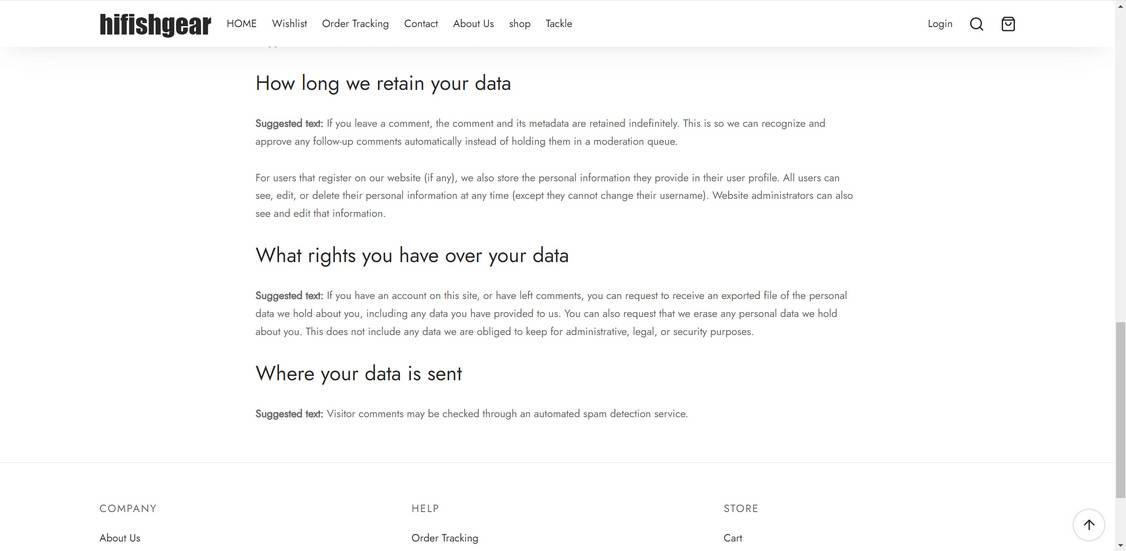Select Order Tracking in the header navigation
The width and height of the screenshot is (1126, 551).
point(355,24)
